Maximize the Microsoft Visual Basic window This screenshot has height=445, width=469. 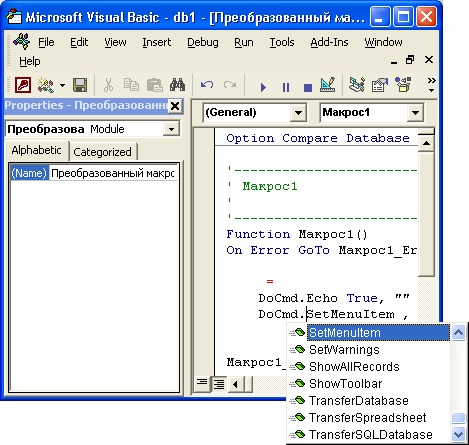point(403,17)
